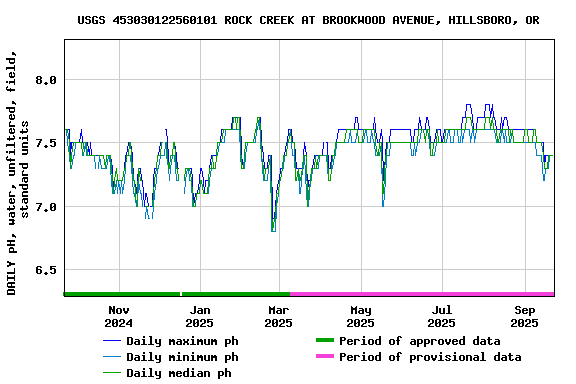Click the green daily median legend line
The width and height of the screenshot is (576, 384).
pyautogui.click(x=112, y=373)
